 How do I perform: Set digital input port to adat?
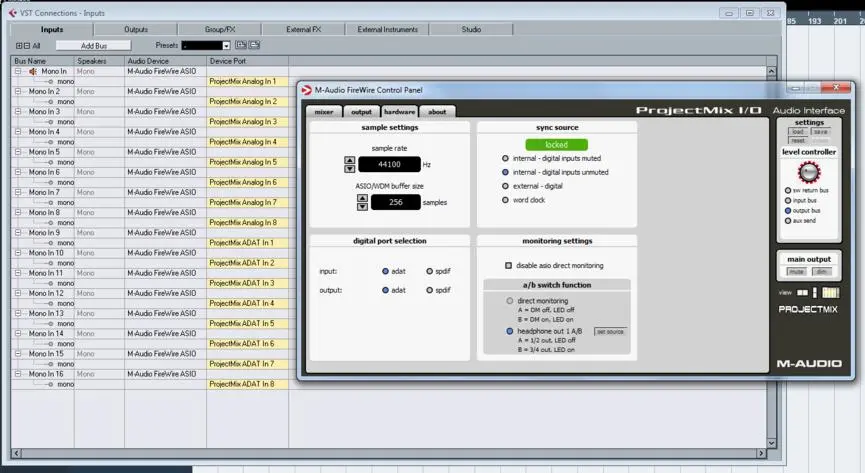coord(386,271)
